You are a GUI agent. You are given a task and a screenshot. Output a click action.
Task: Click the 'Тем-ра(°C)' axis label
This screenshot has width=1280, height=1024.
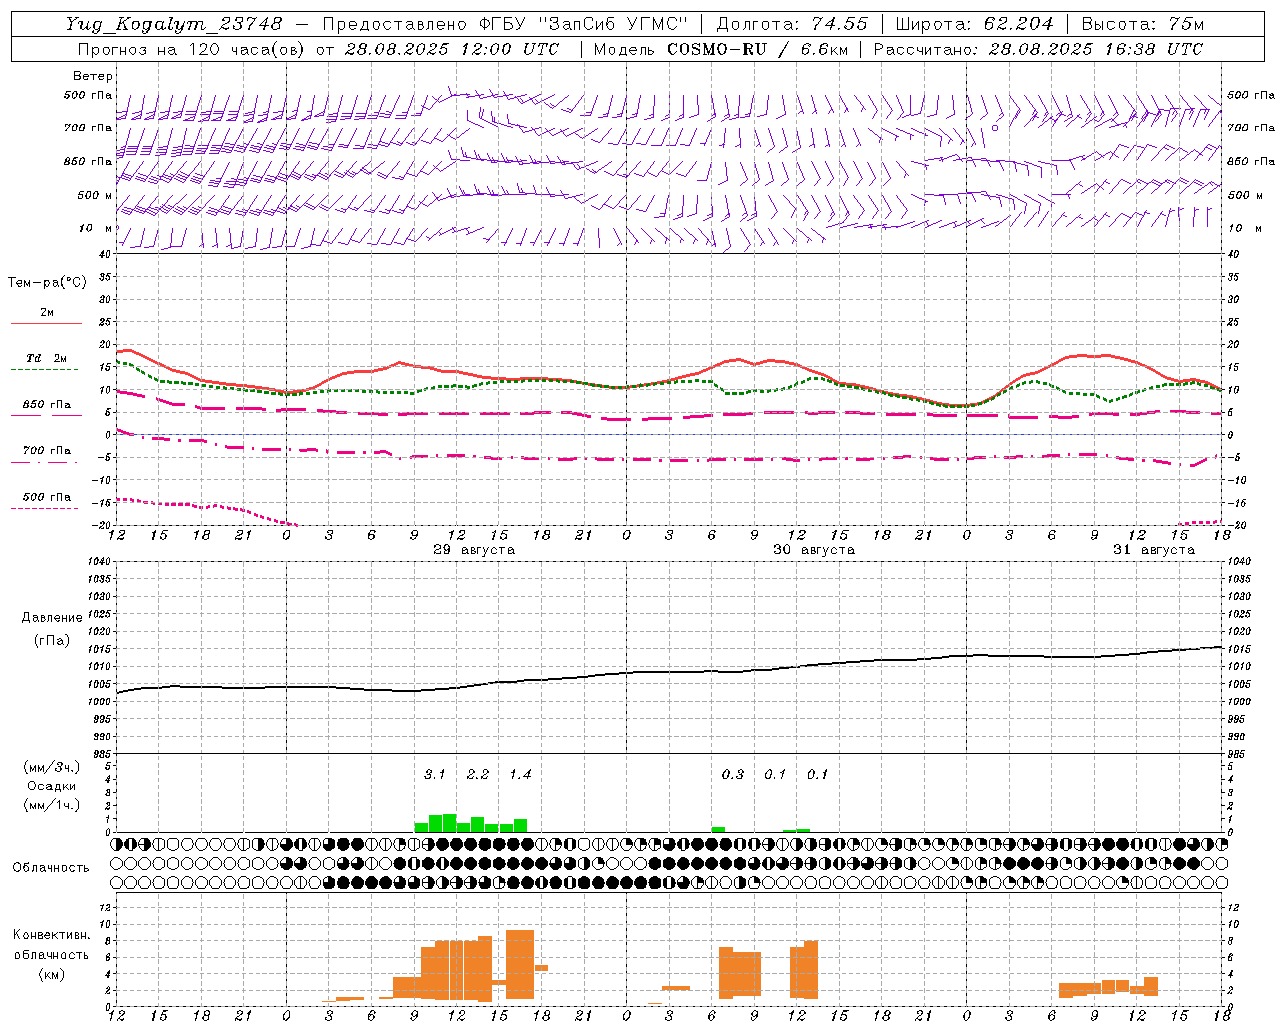coord(47,283)
